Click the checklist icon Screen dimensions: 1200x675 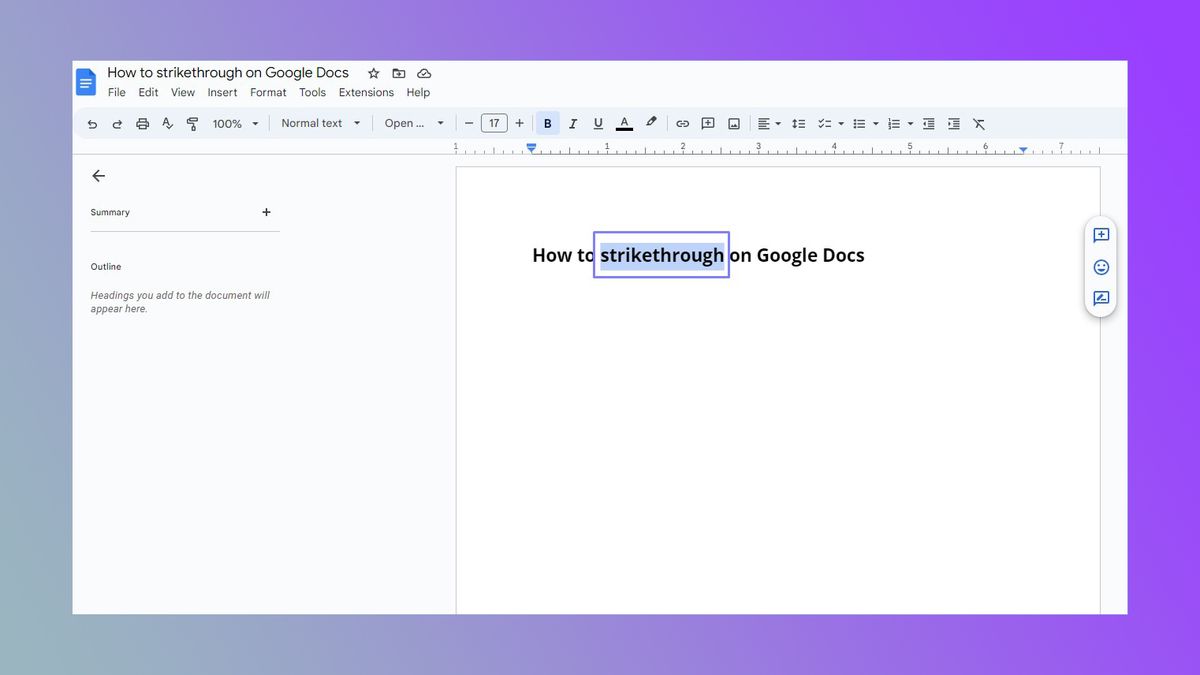point(825,124)
